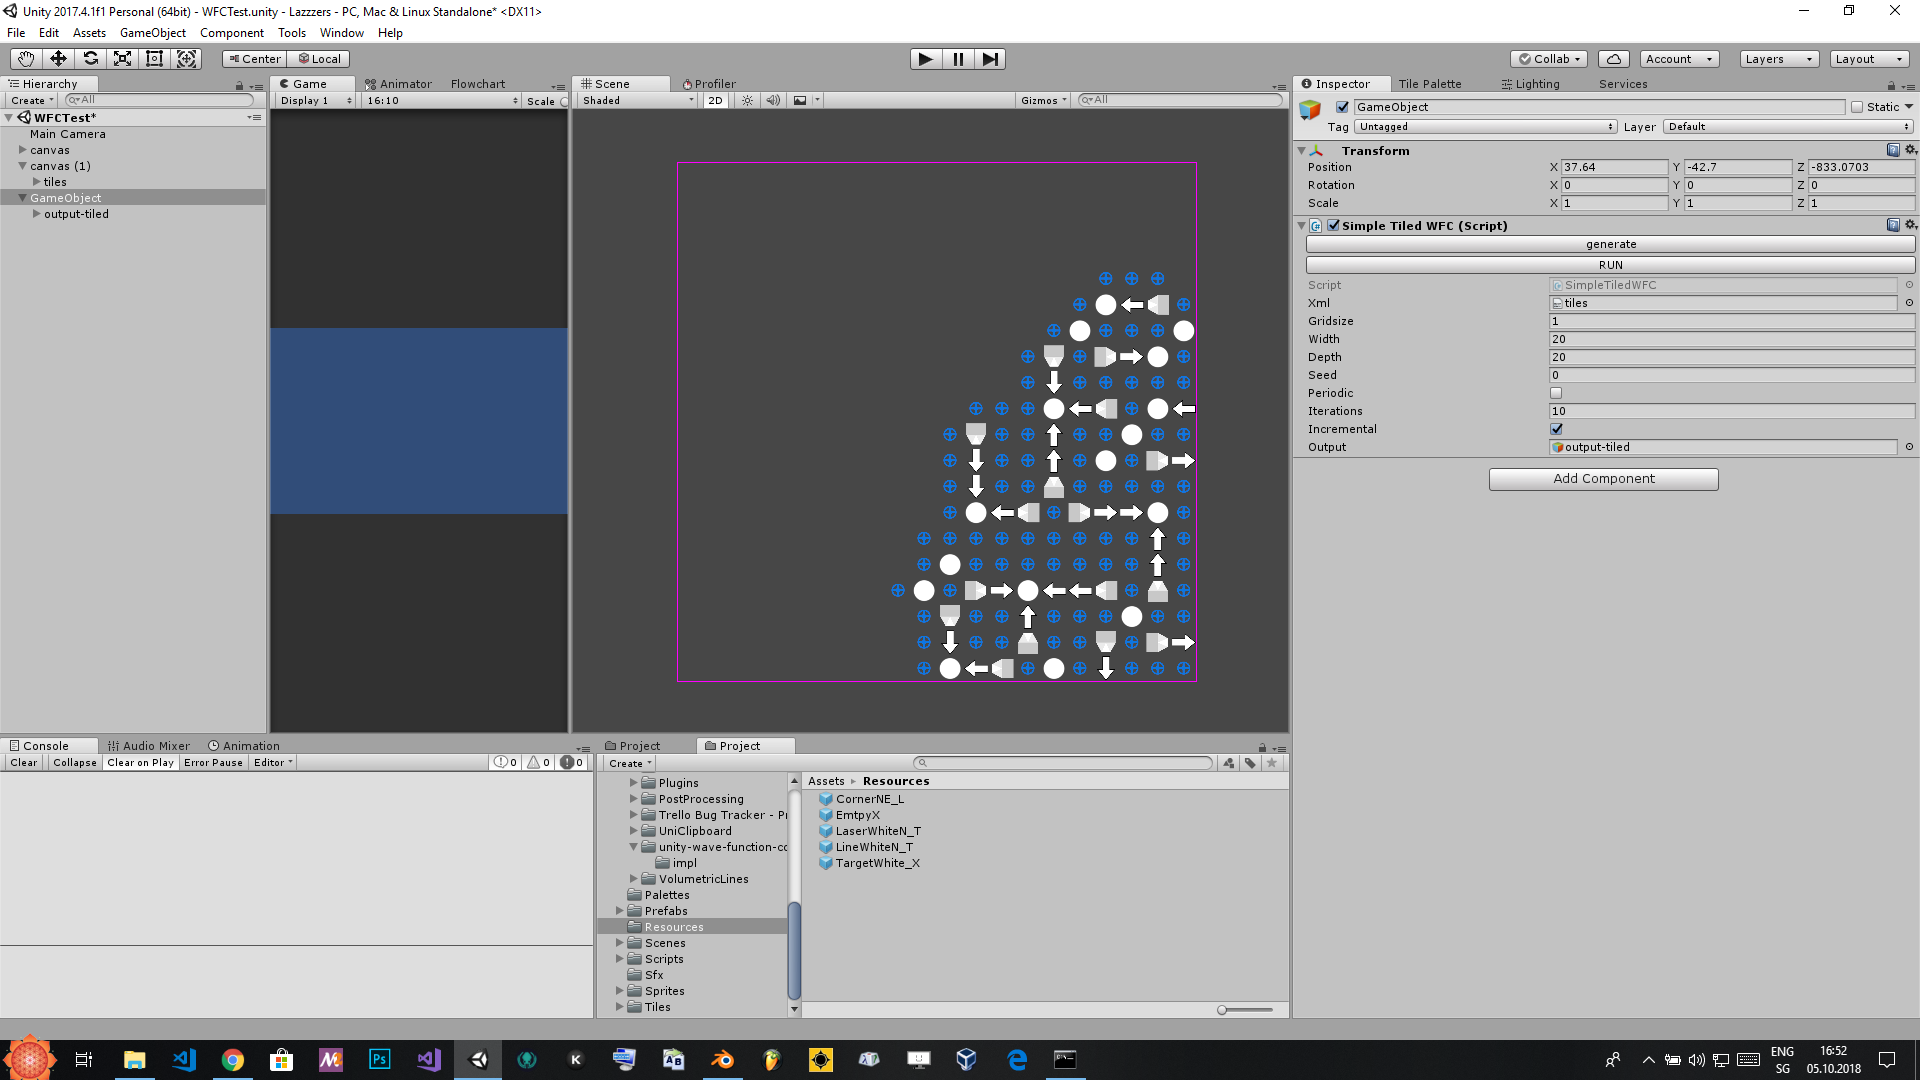Toggle scene lighting sun icon
This screenshot has width=1920, height=1080.
pos(747,100)
